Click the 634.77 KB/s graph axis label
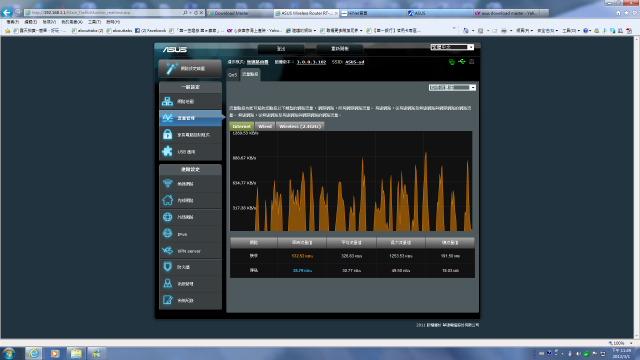This screenshot has width=640, height=360. 244,183
